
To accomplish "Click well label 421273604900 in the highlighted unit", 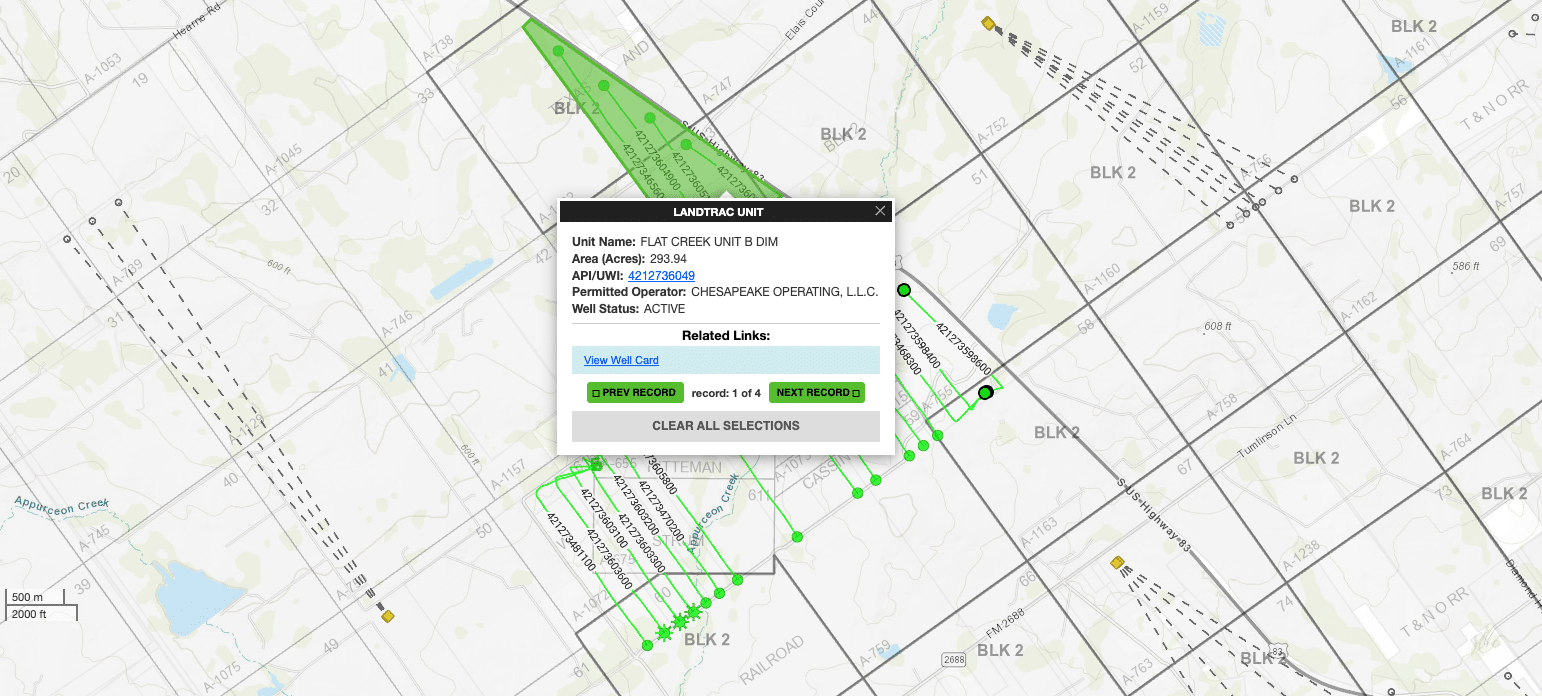I will 658,160.
